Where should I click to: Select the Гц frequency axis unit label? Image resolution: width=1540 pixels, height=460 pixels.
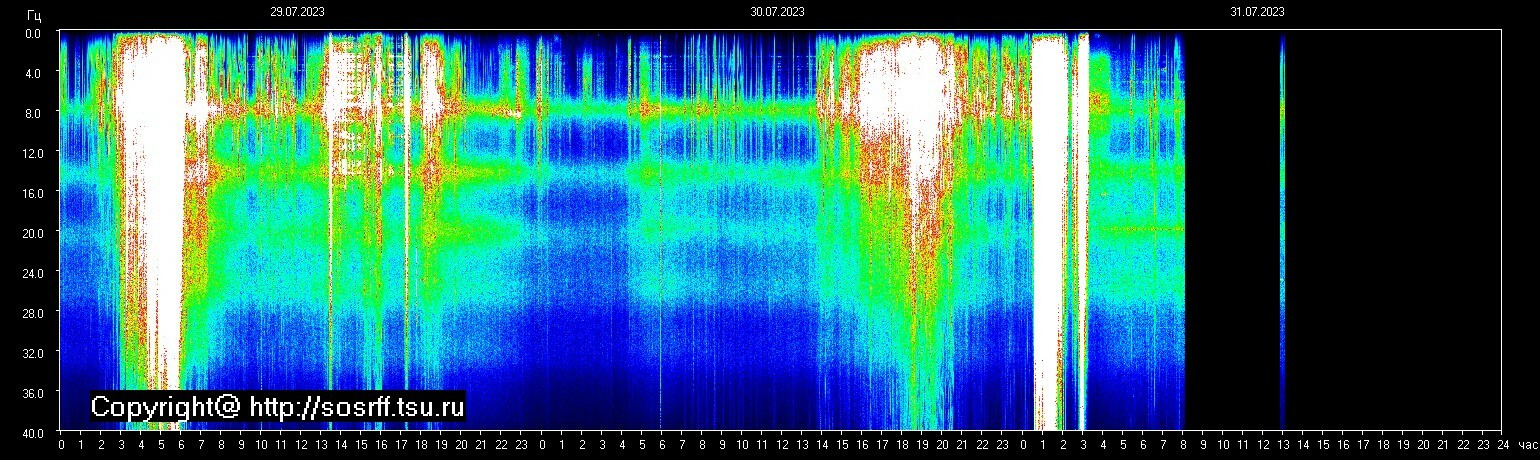pos(34,15)
